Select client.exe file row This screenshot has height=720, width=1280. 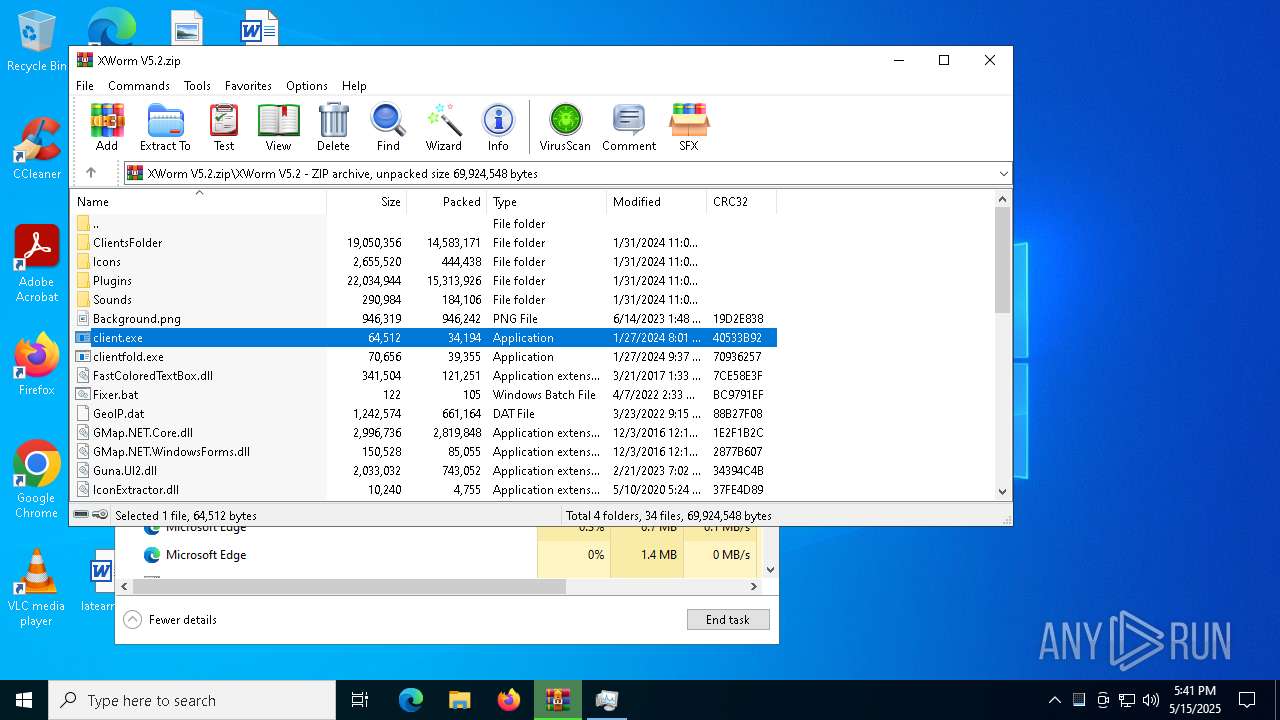click(425, 338)
